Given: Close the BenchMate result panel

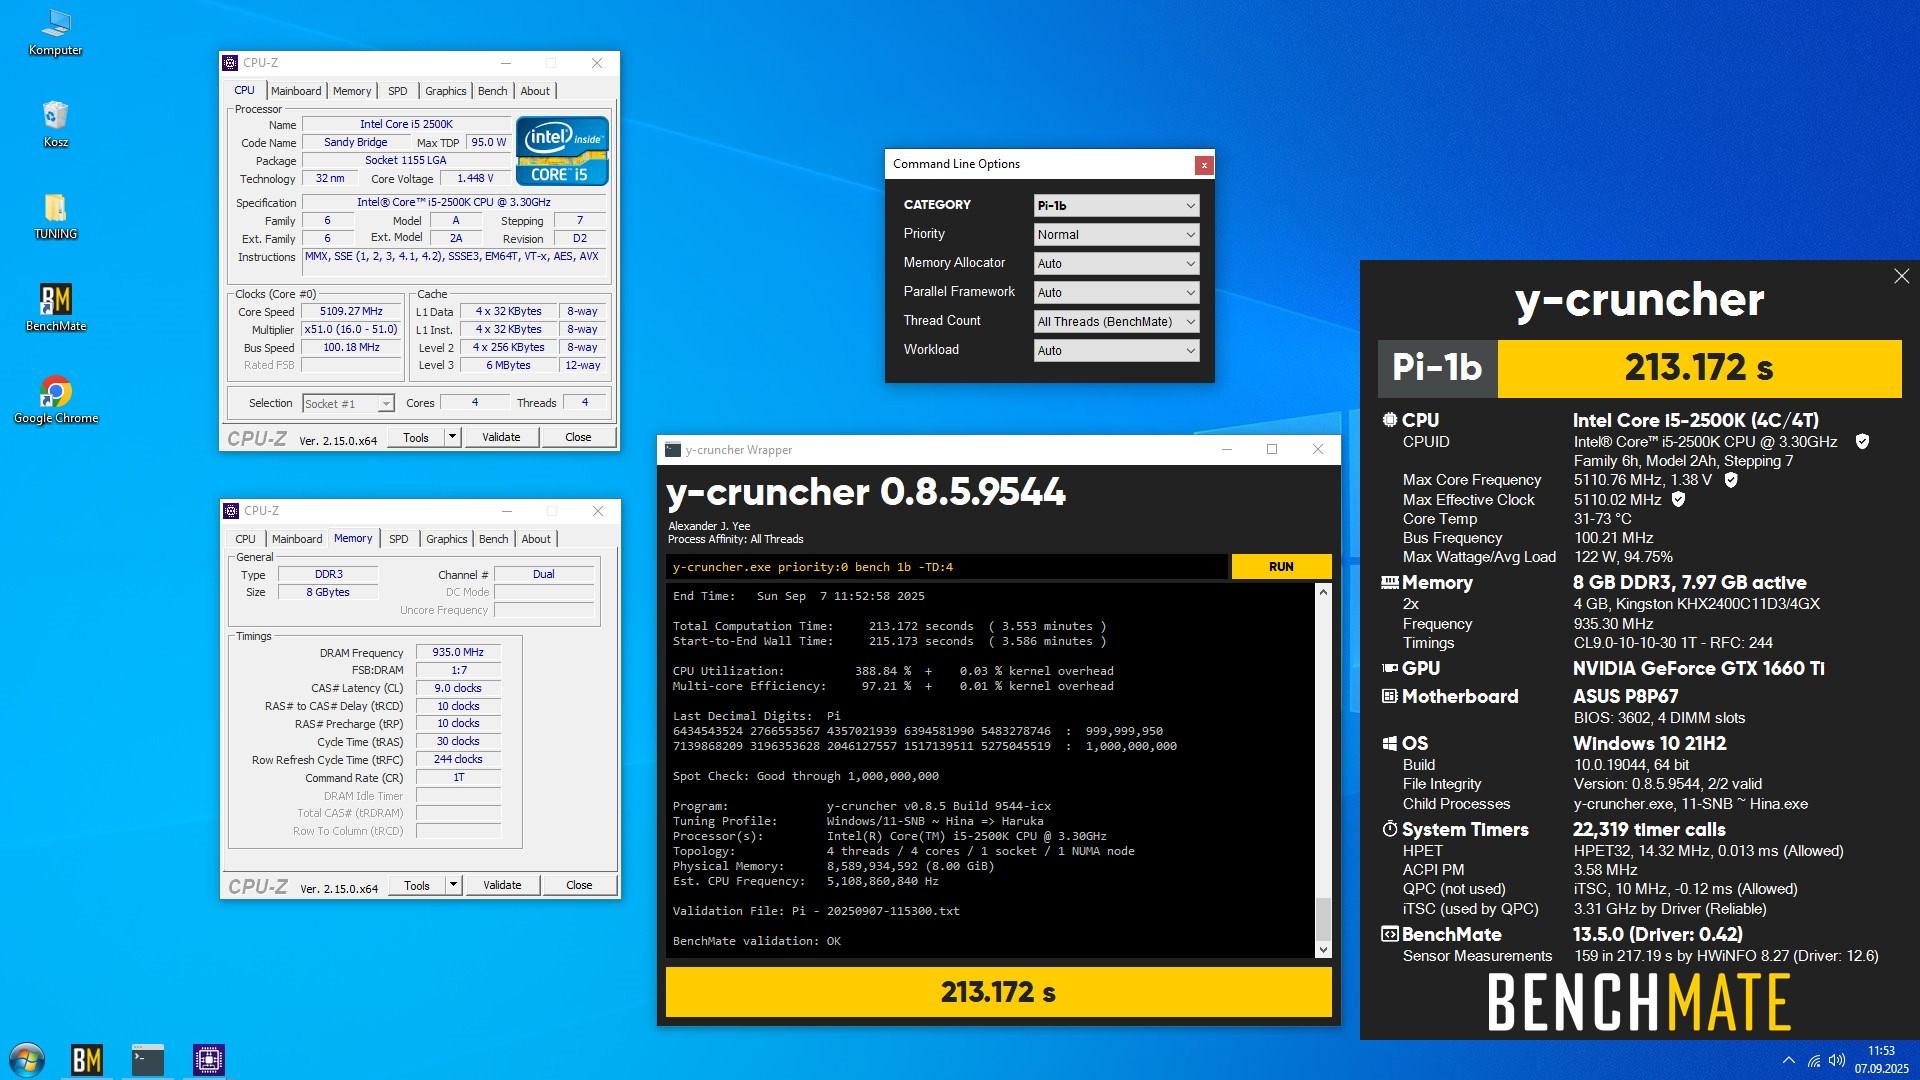Looking at the screenshot, I should pyautogui.click(x=1901, y=276).
